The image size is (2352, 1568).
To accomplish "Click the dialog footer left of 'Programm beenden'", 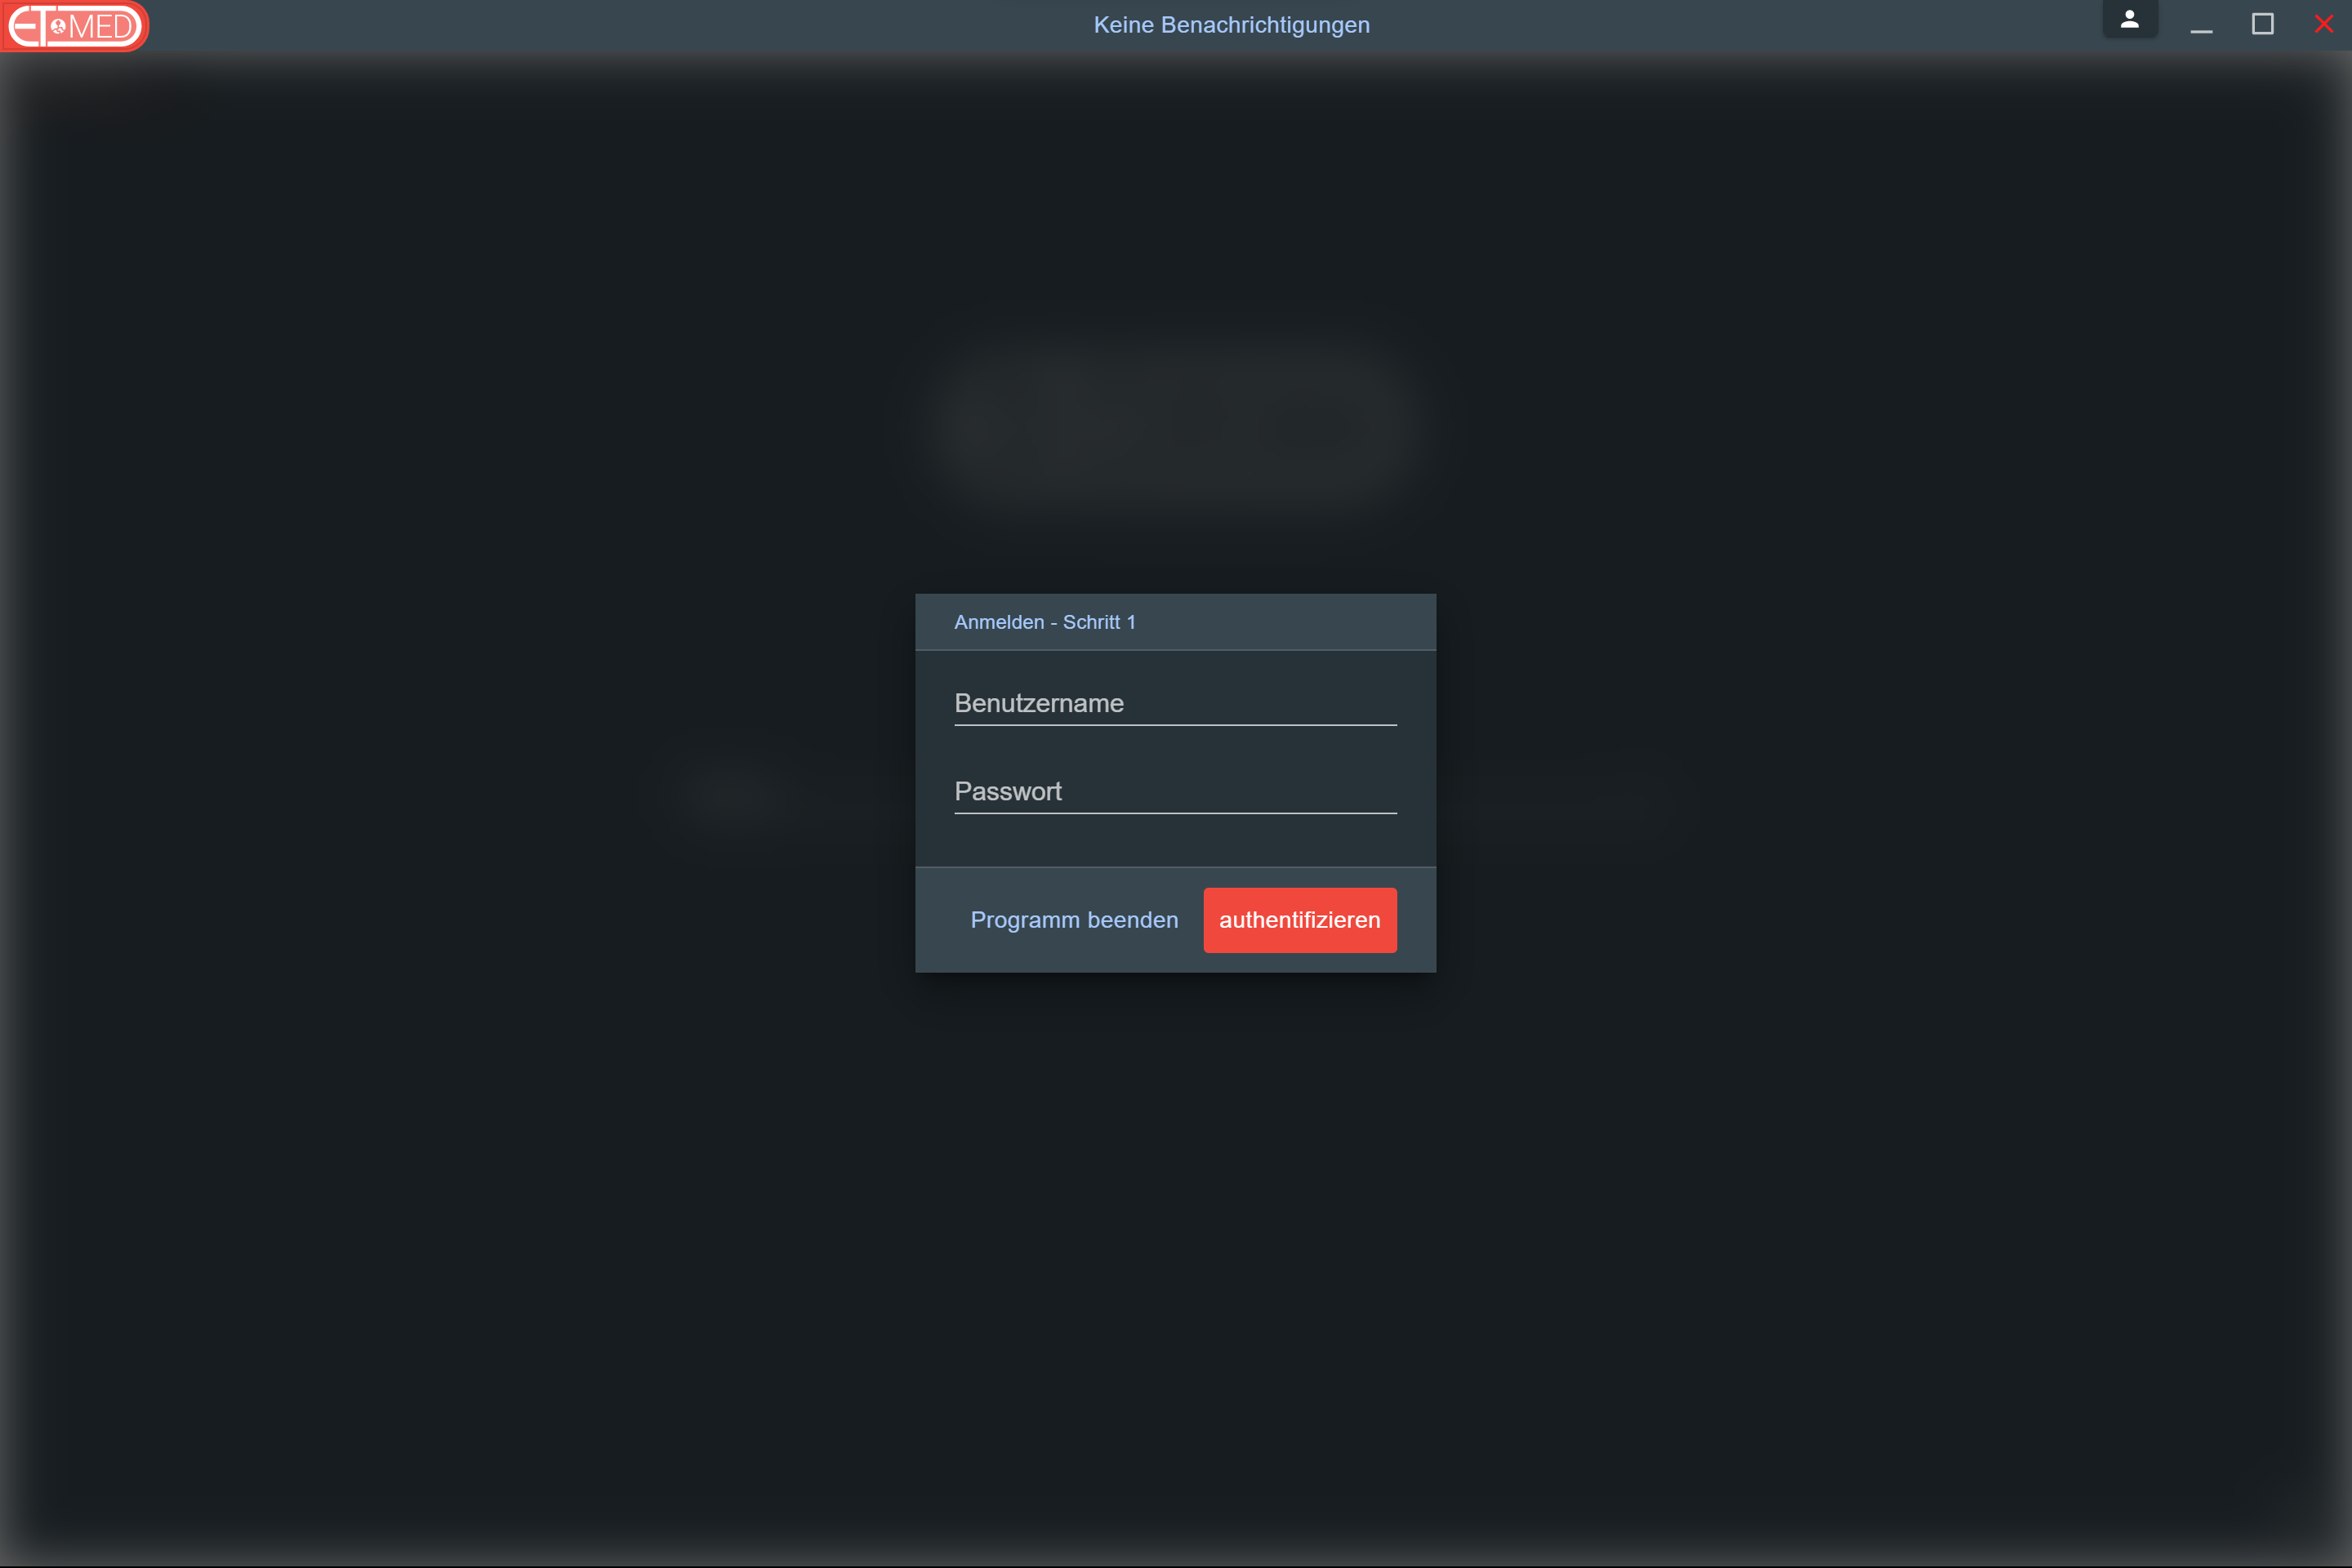I will (x=942, y=920).
